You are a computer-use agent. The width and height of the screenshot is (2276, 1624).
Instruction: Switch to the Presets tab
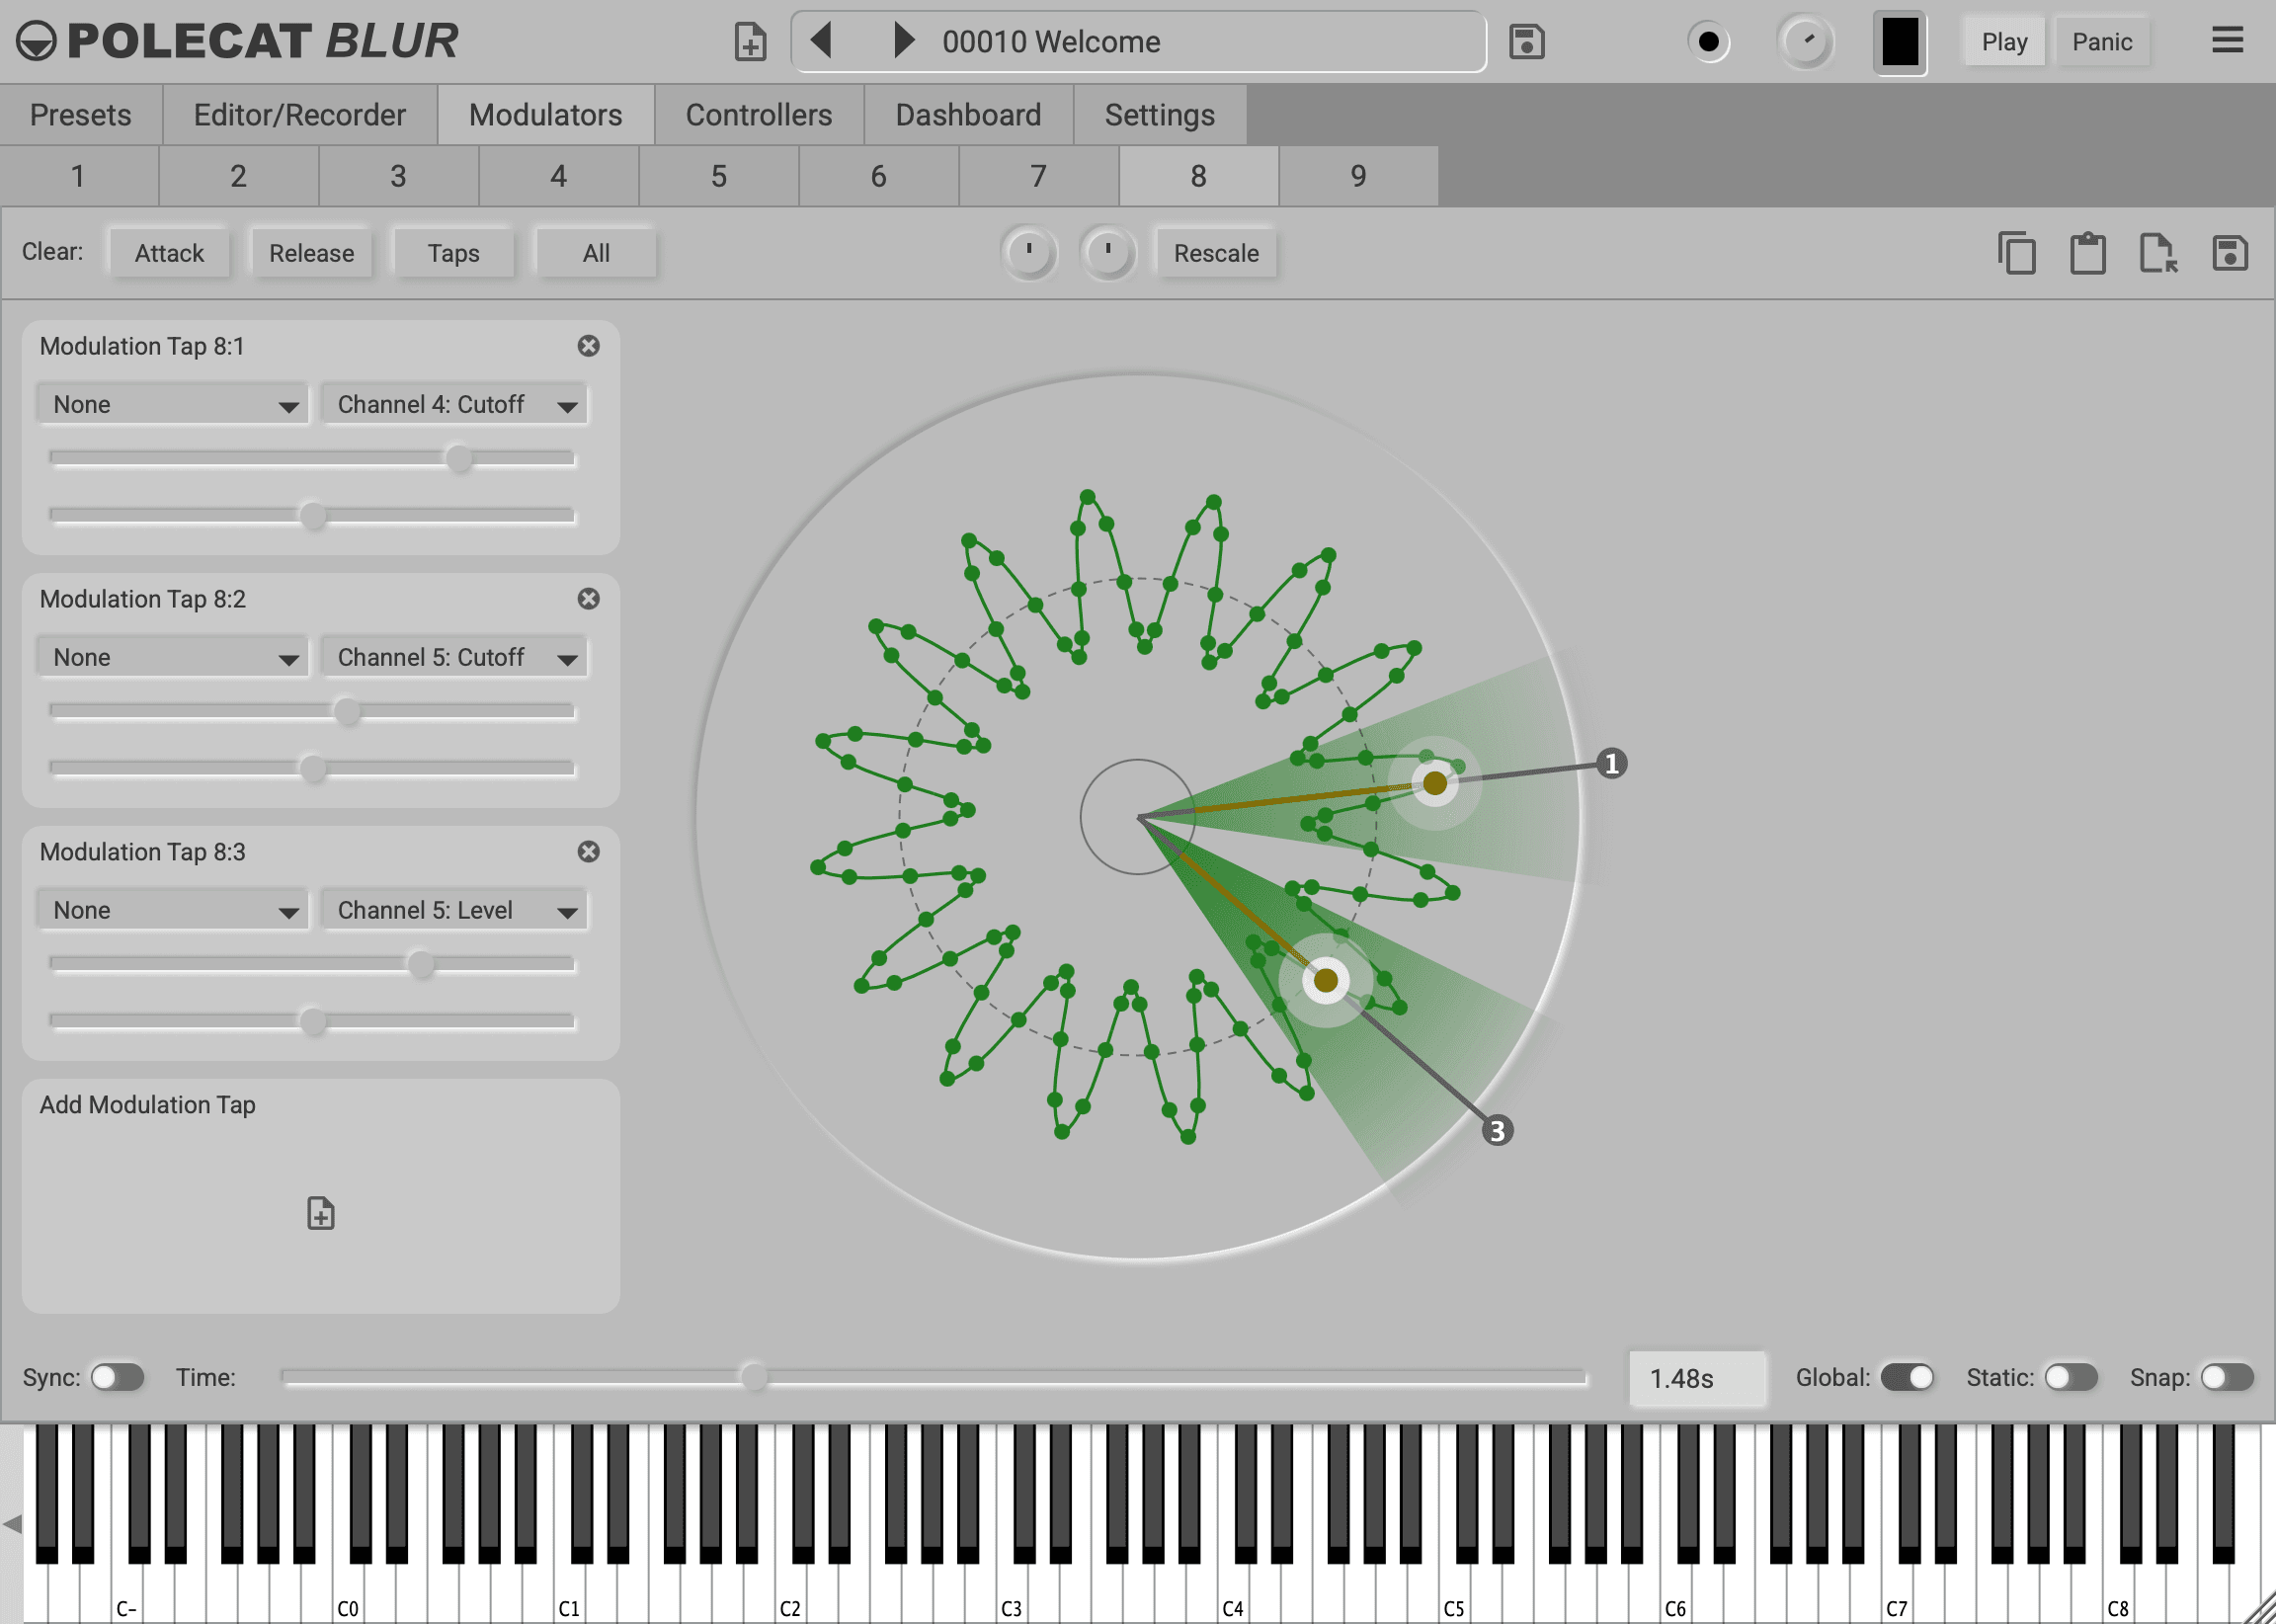81,115
